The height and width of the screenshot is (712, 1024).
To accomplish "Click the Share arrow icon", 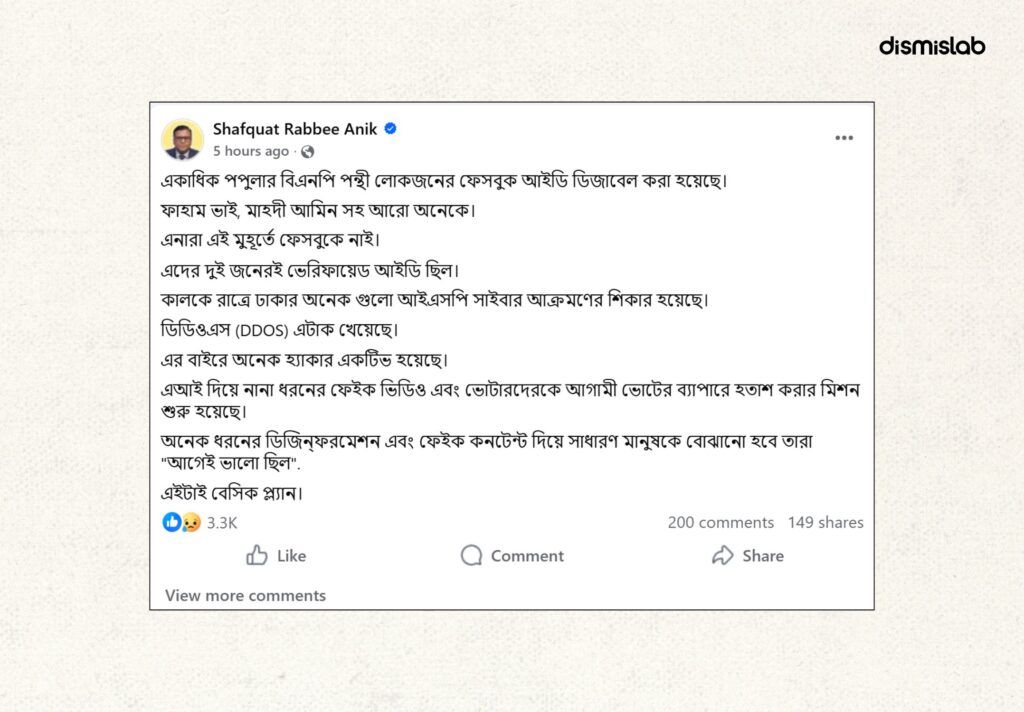I will (x=723, y=555).
